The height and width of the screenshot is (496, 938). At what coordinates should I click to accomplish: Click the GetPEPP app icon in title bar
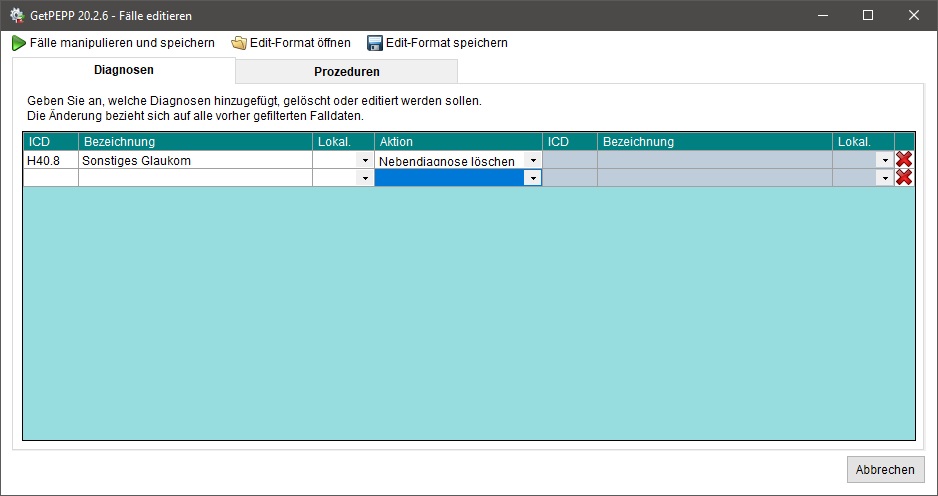(17, 15)
